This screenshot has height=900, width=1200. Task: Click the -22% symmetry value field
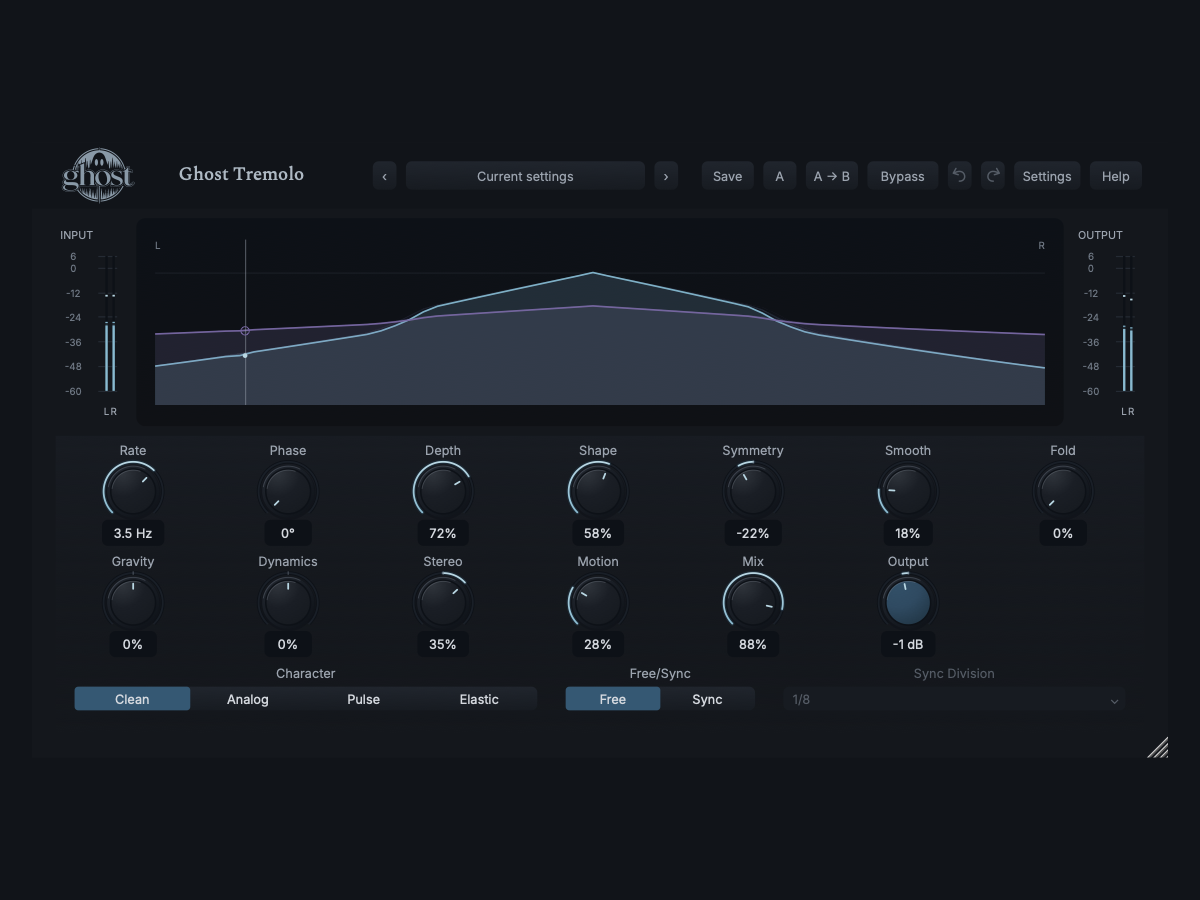point(753,533)
